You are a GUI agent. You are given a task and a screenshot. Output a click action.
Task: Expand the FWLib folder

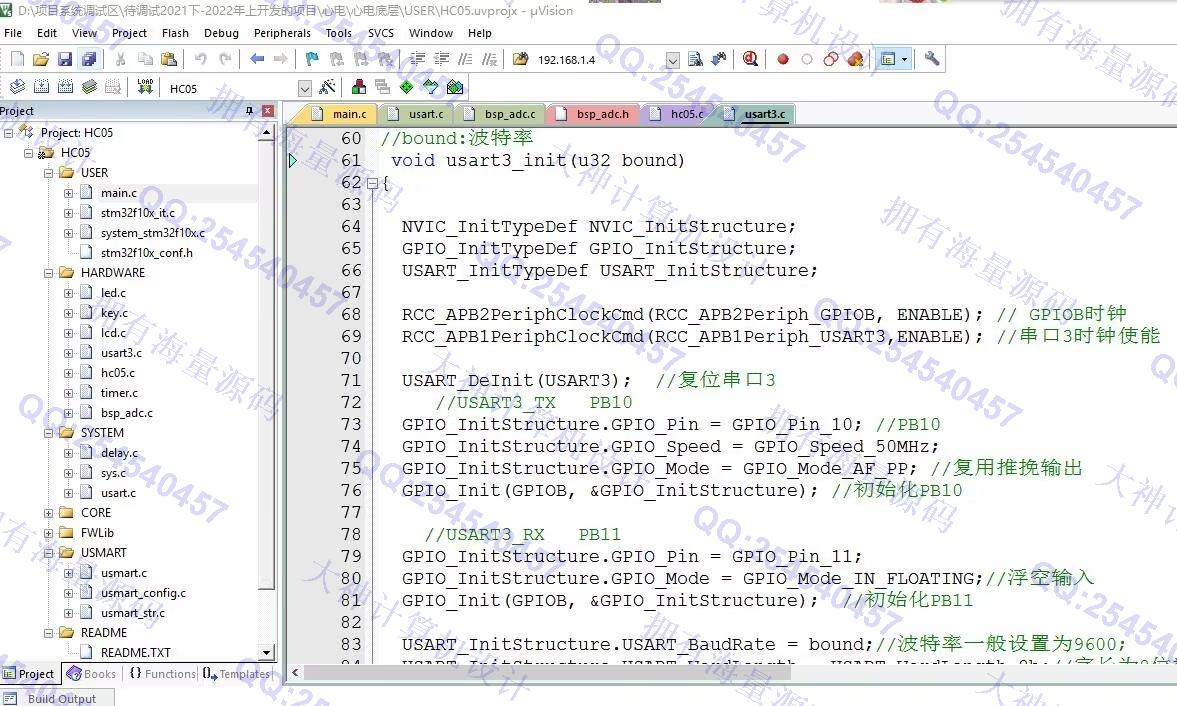(x=48, y=533)
